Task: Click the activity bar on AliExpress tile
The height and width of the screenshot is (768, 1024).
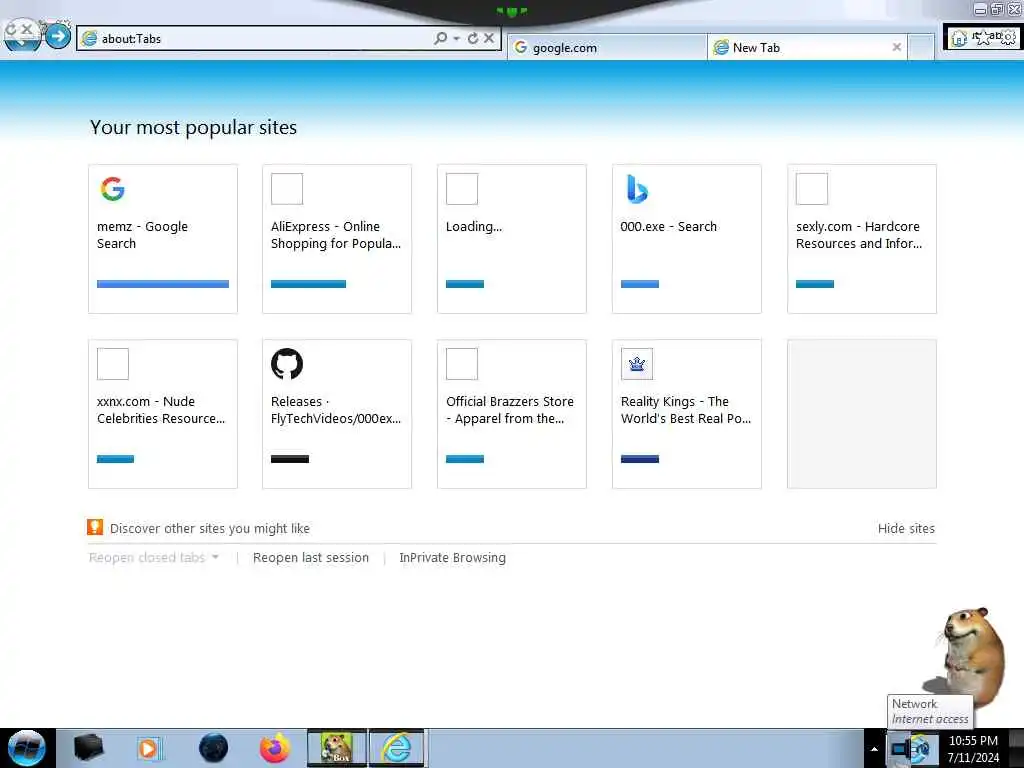Action: [x=308, y=284]
